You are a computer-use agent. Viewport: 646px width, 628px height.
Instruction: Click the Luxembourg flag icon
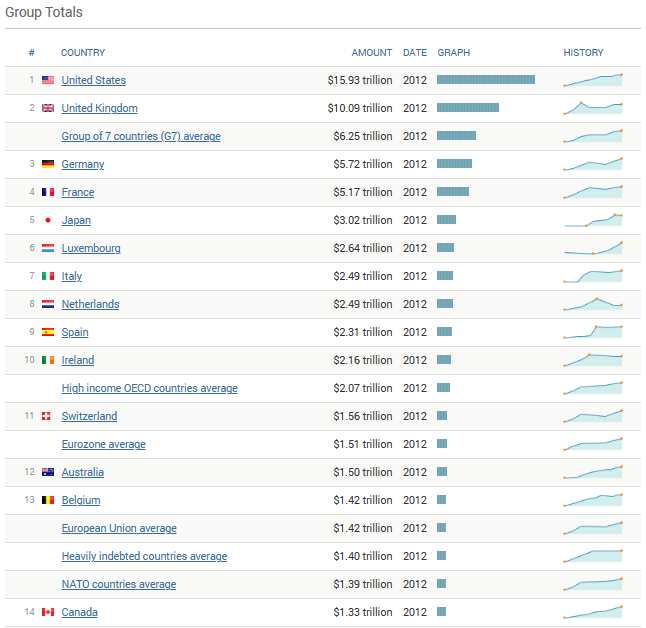pos(48,248)
